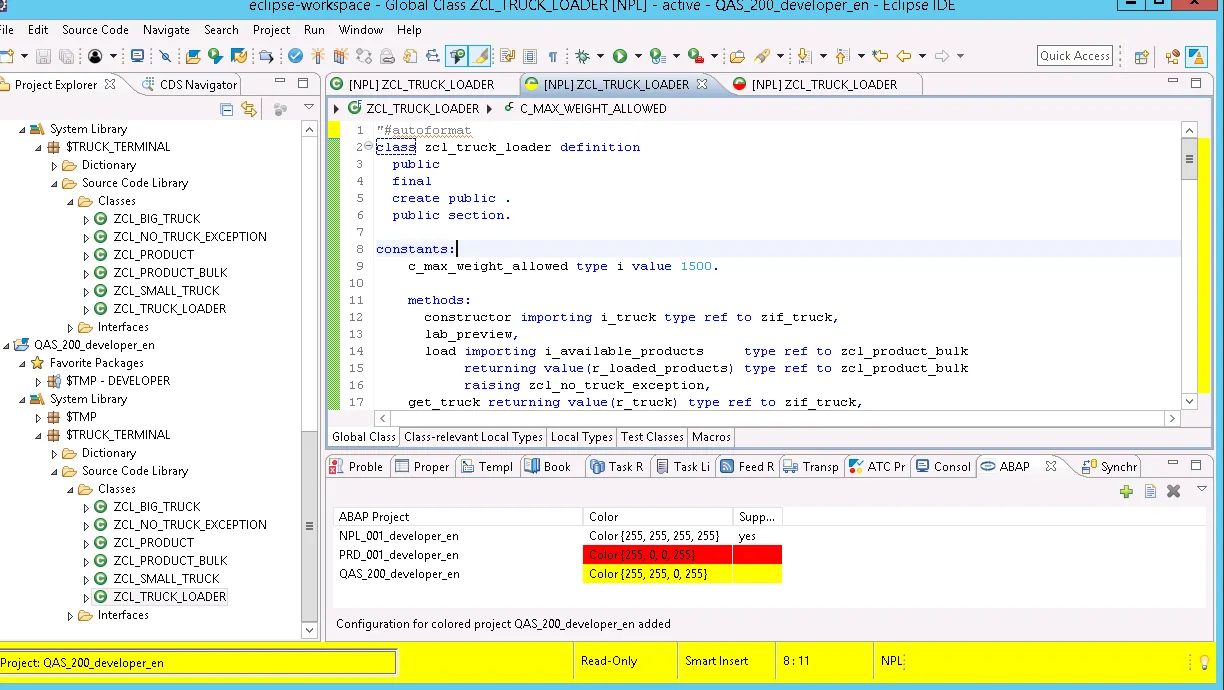
Task: Collapse the QAS_200_developer_en project node
Action: (7, 345)
